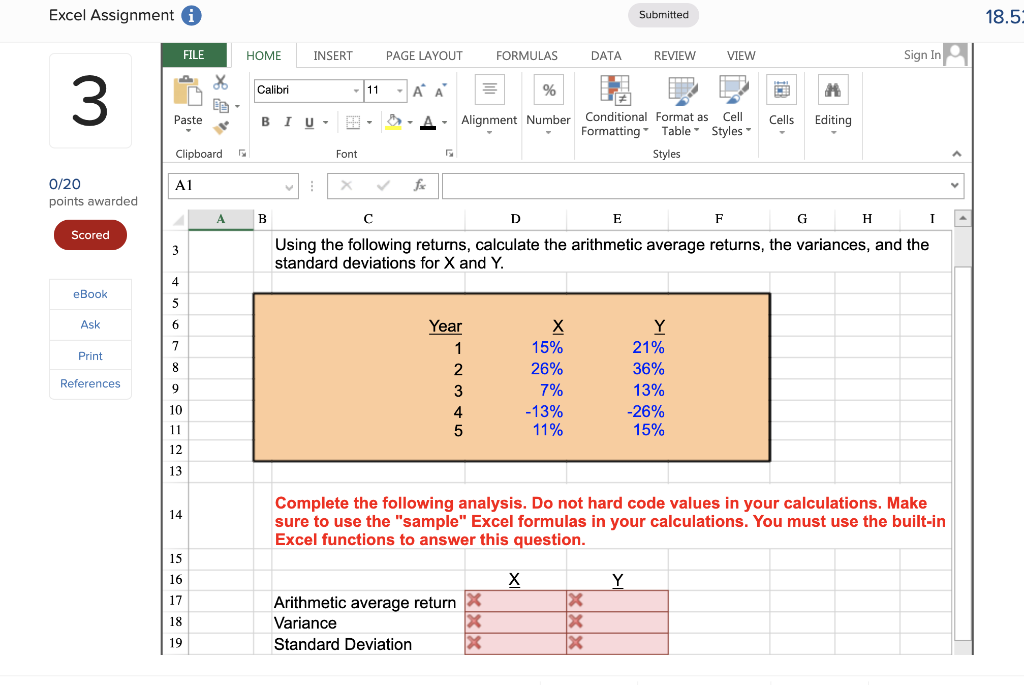Apply bold formatting
Screen dimensions: 1024x685
pyautogui.click(x=264, y=120)
